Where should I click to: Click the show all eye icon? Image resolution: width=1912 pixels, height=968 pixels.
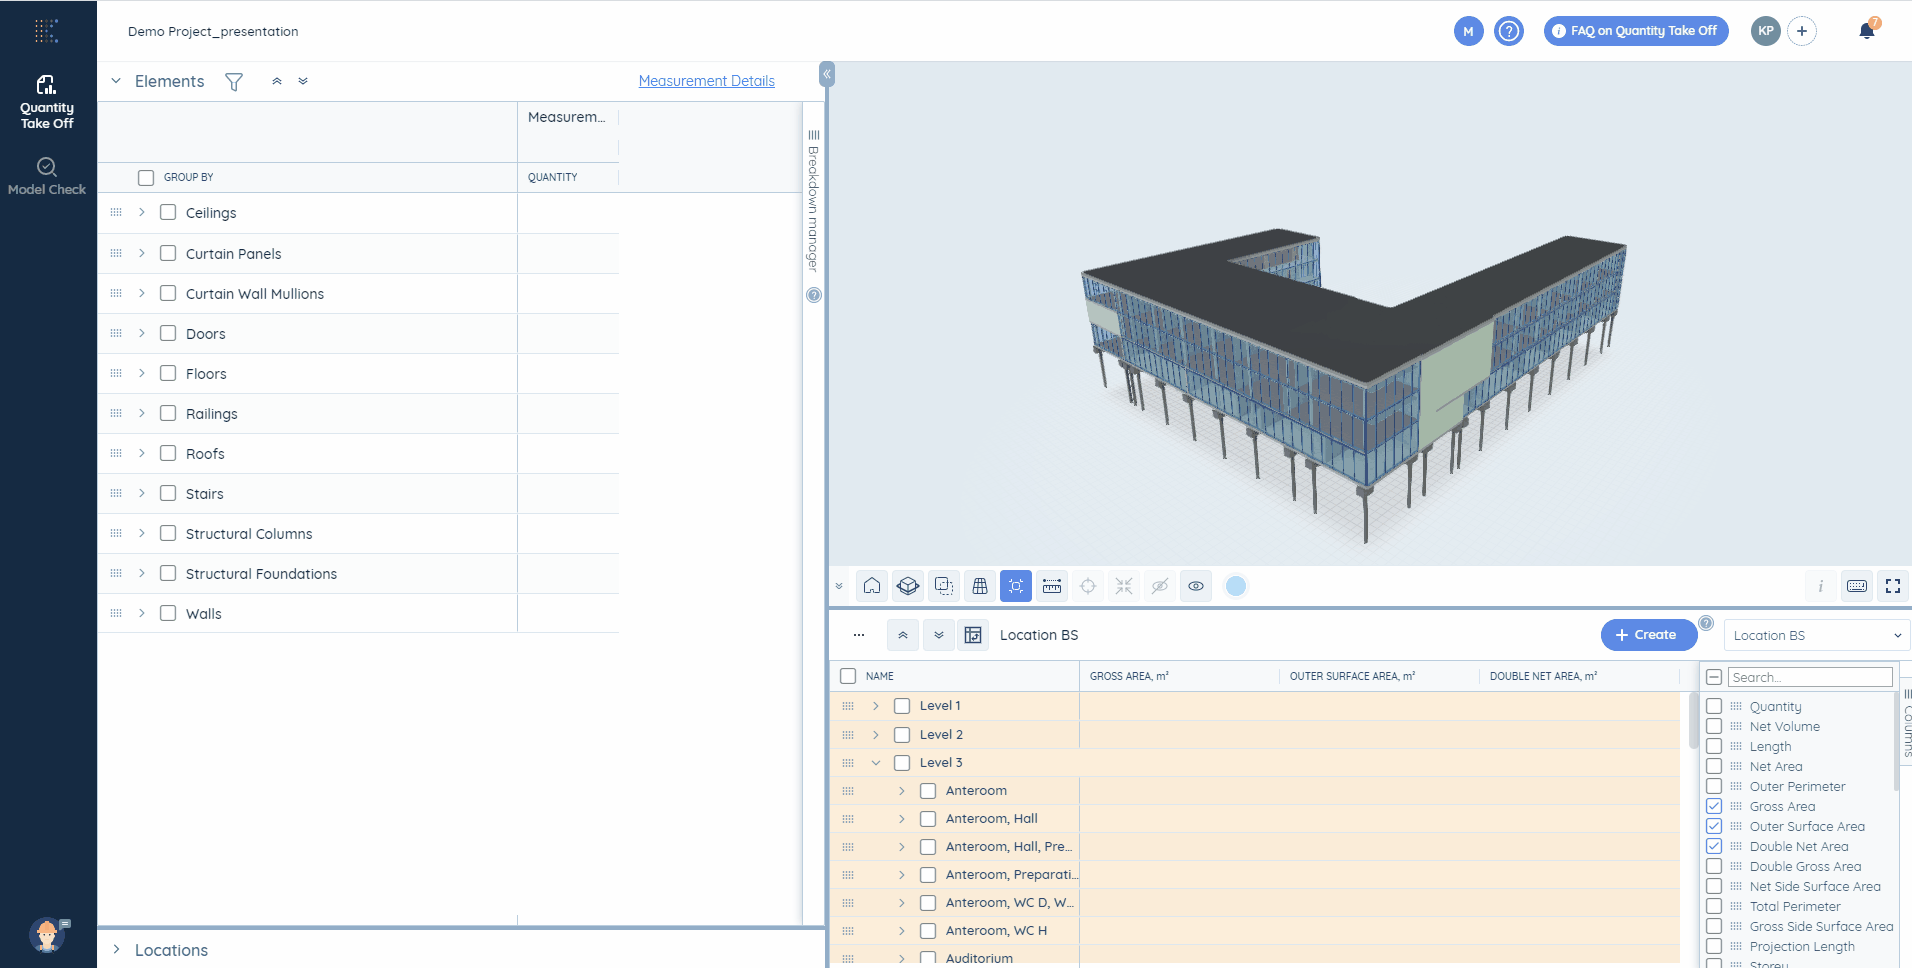coord(1196,586)
